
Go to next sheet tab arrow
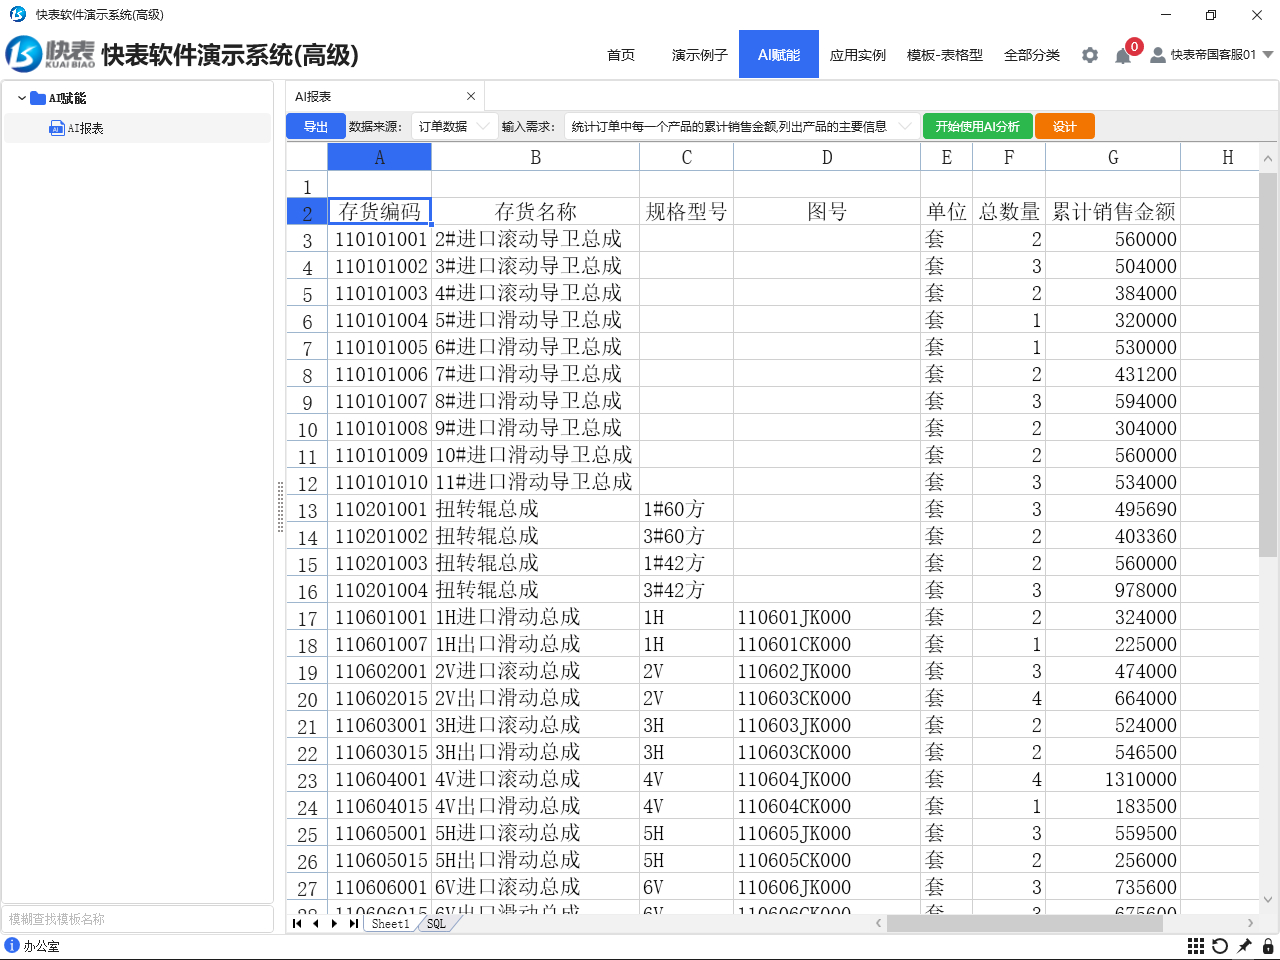point(334,923)
